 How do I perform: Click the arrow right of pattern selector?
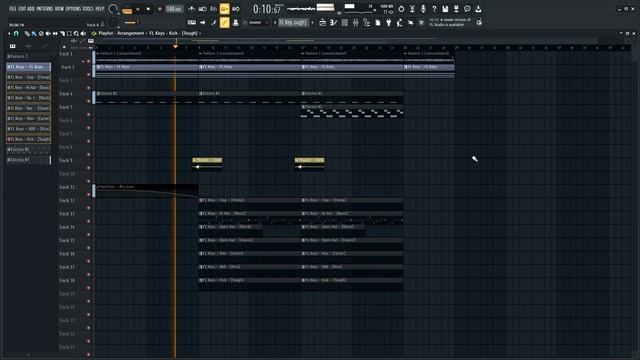[x=312, y=22]
